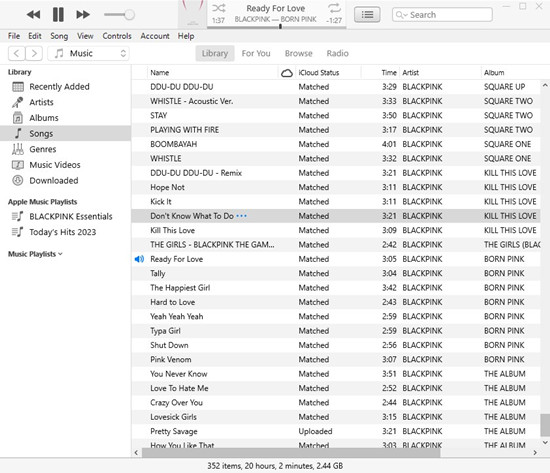Open Artists in the sidebar

pos(66,102)
